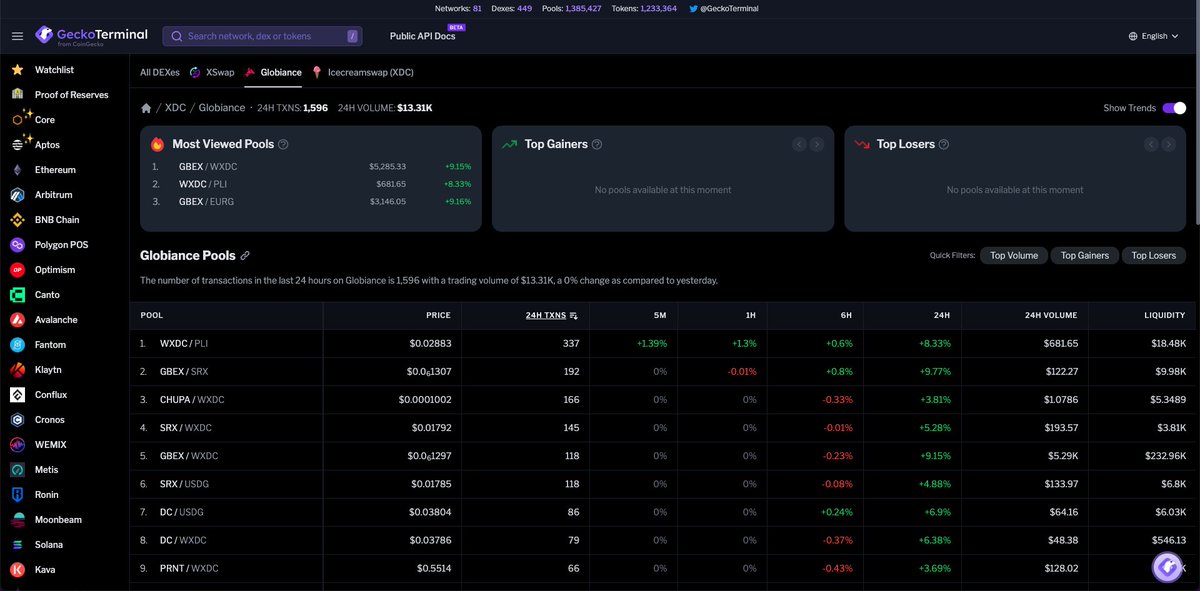Switch to Globiance tab
Image resolution: width=1200 pixels, height=591 pixels.
pyautogui.click(x=273, y=72)
